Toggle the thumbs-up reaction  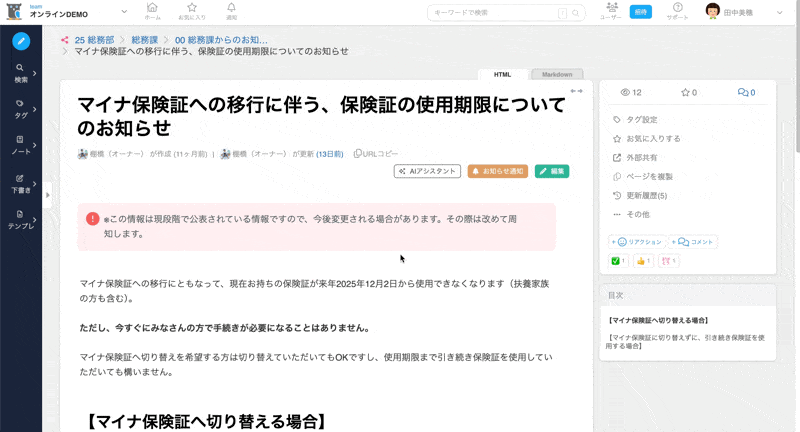642,261
